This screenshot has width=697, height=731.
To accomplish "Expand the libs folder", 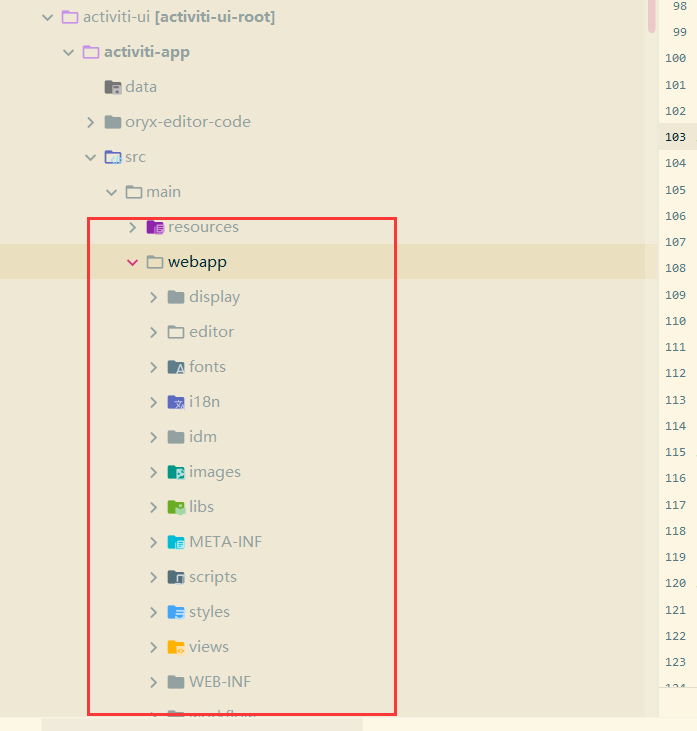I will point(153,507).
